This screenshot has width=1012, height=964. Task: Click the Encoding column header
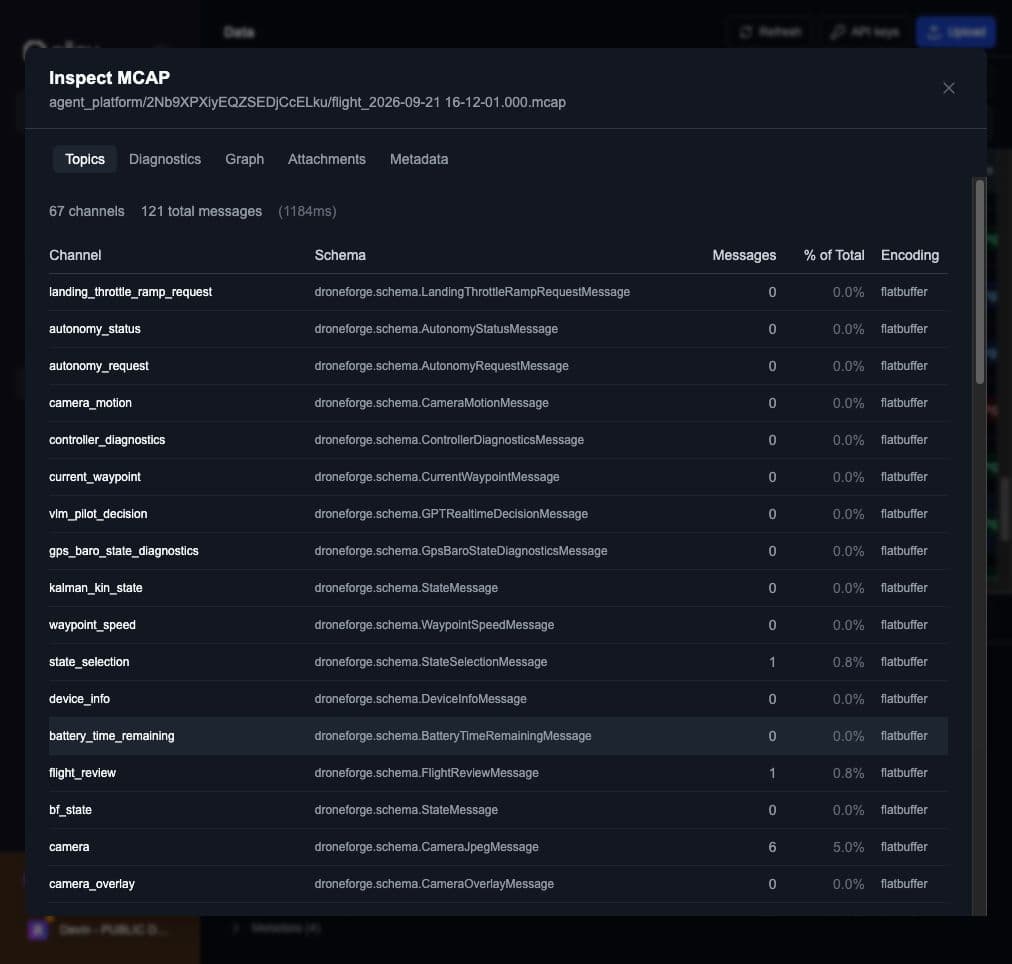pos(909,255)
